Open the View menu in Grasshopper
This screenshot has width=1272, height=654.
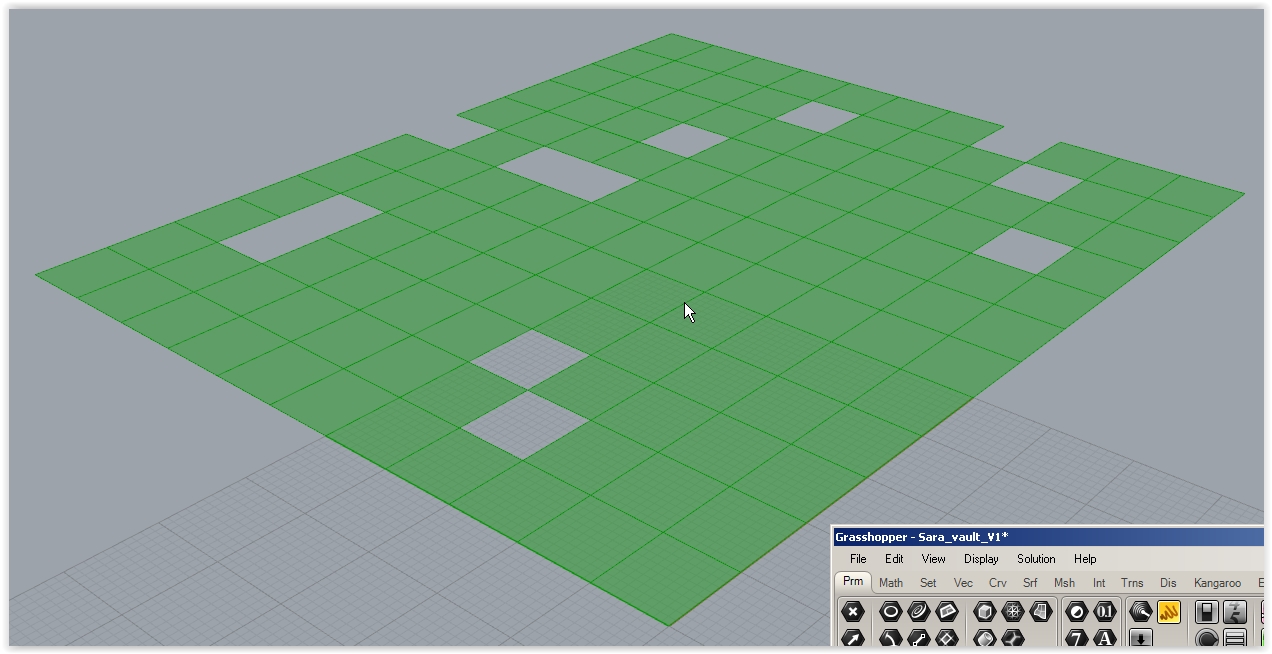coord(933,559)
